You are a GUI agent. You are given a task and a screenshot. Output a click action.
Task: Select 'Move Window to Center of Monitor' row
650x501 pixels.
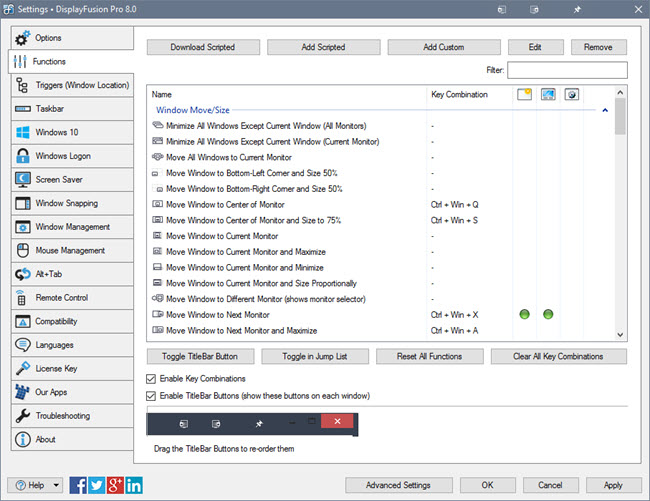(380, 205)
